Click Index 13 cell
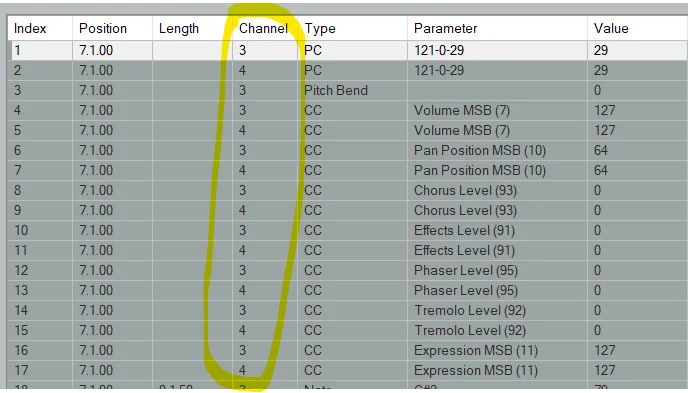Image resolution: width=688 pixels, height=393 pixels. tap(40, 290)
